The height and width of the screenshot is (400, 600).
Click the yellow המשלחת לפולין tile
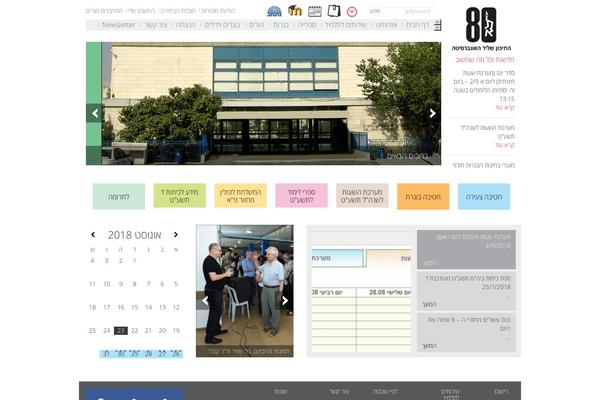click(240, 196)
